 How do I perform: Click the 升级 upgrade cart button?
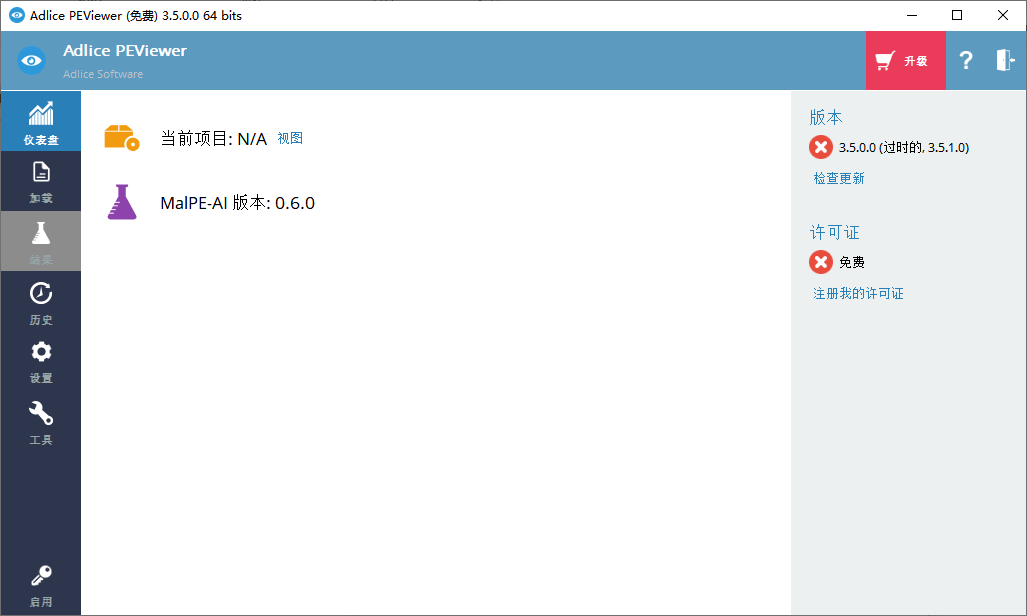click(x=905, y=60)
